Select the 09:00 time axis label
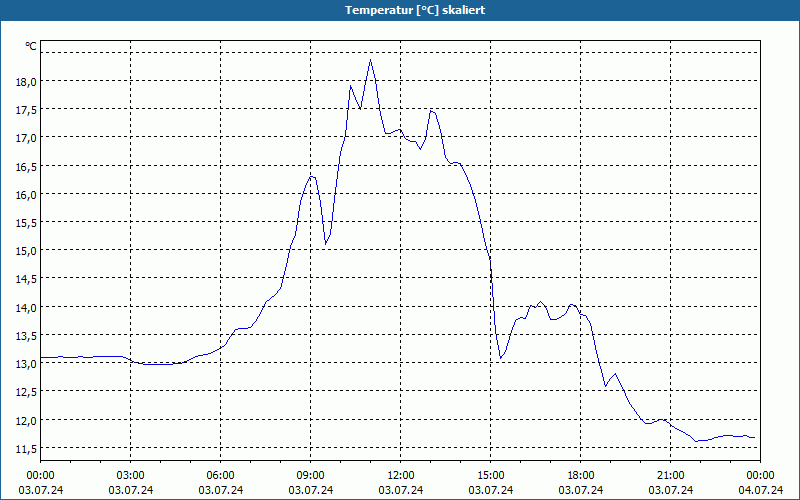This screenshot has height=500, width=800. [x=310, y=476]
